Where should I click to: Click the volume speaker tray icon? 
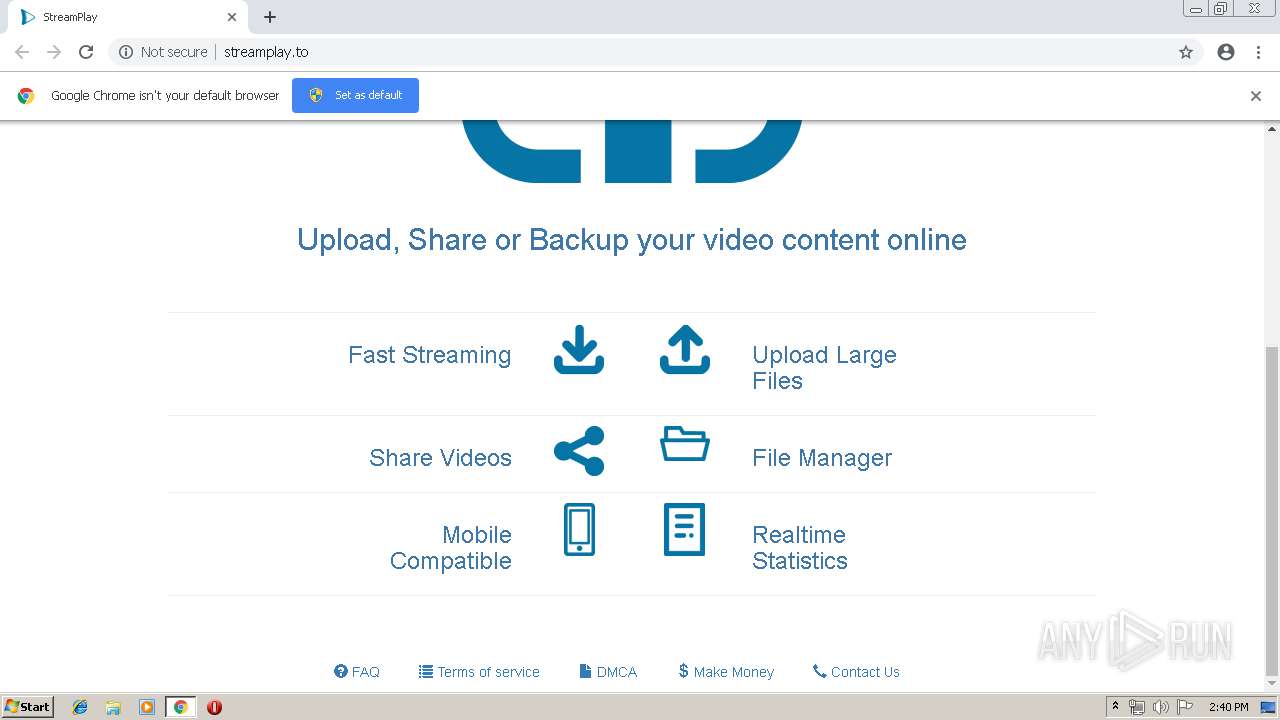click(1160, 707)
